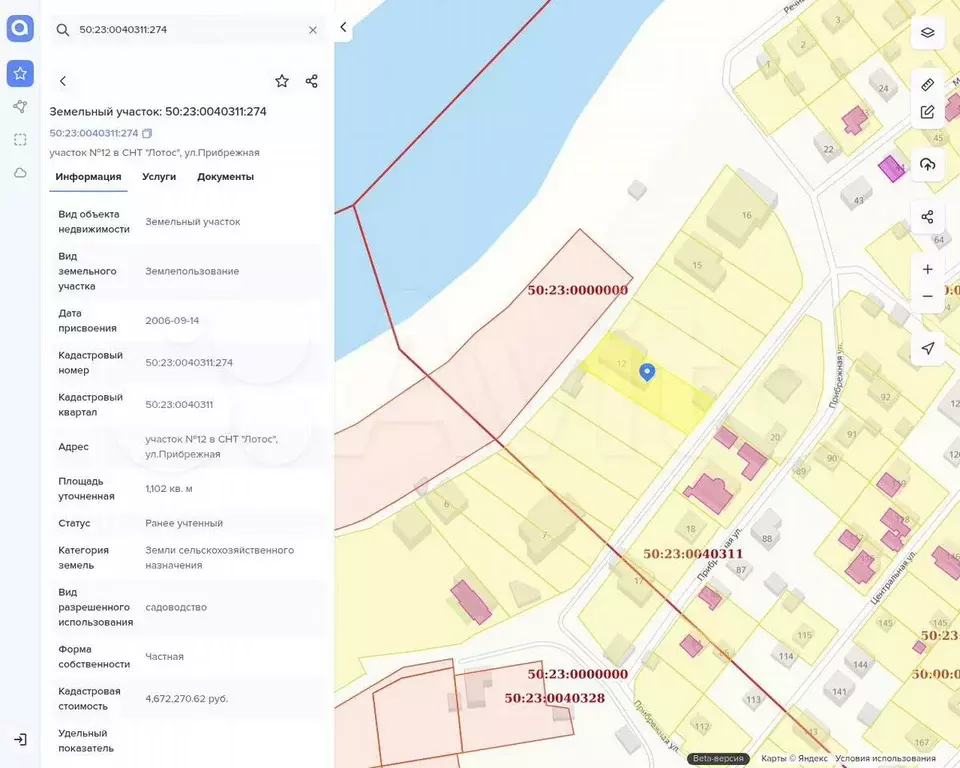Open the 50:23:0040311:274 link below title

coord(94,133)
